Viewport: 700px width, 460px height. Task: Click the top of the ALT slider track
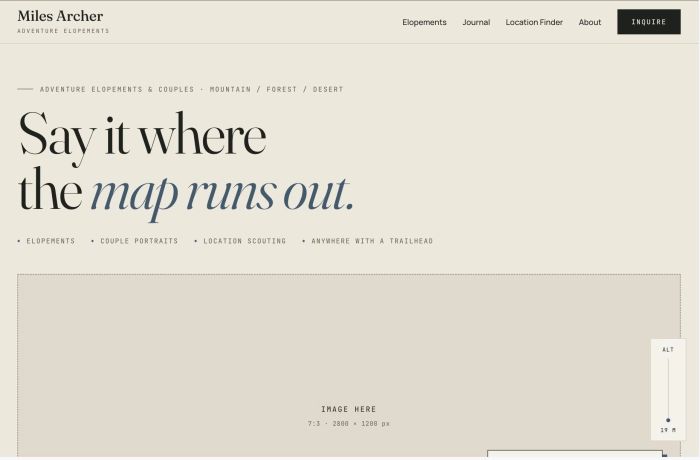pos(668,360)
